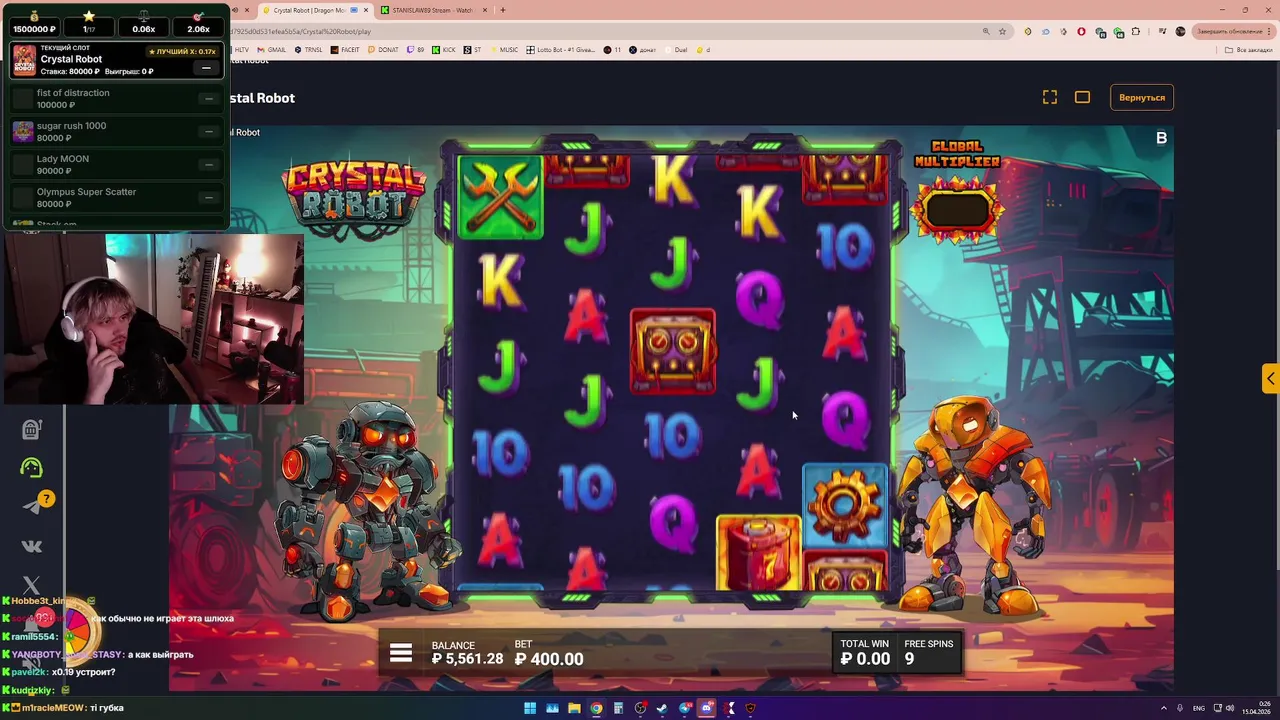Open the TRNSL bookmark
The width and height of the screenshot is (1280, 720).
click(x=308, y=49)
